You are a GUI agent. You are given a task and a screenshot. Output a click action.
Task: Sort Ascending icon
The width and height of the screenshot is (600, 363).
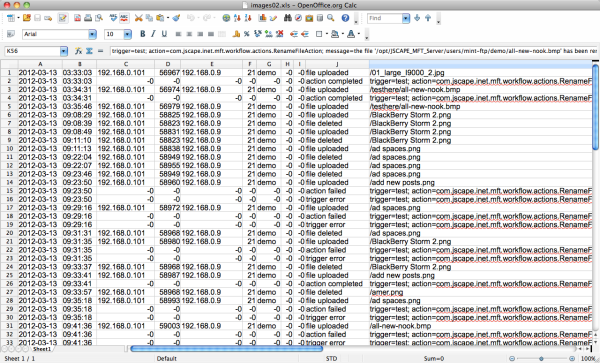tap(237, 18)
